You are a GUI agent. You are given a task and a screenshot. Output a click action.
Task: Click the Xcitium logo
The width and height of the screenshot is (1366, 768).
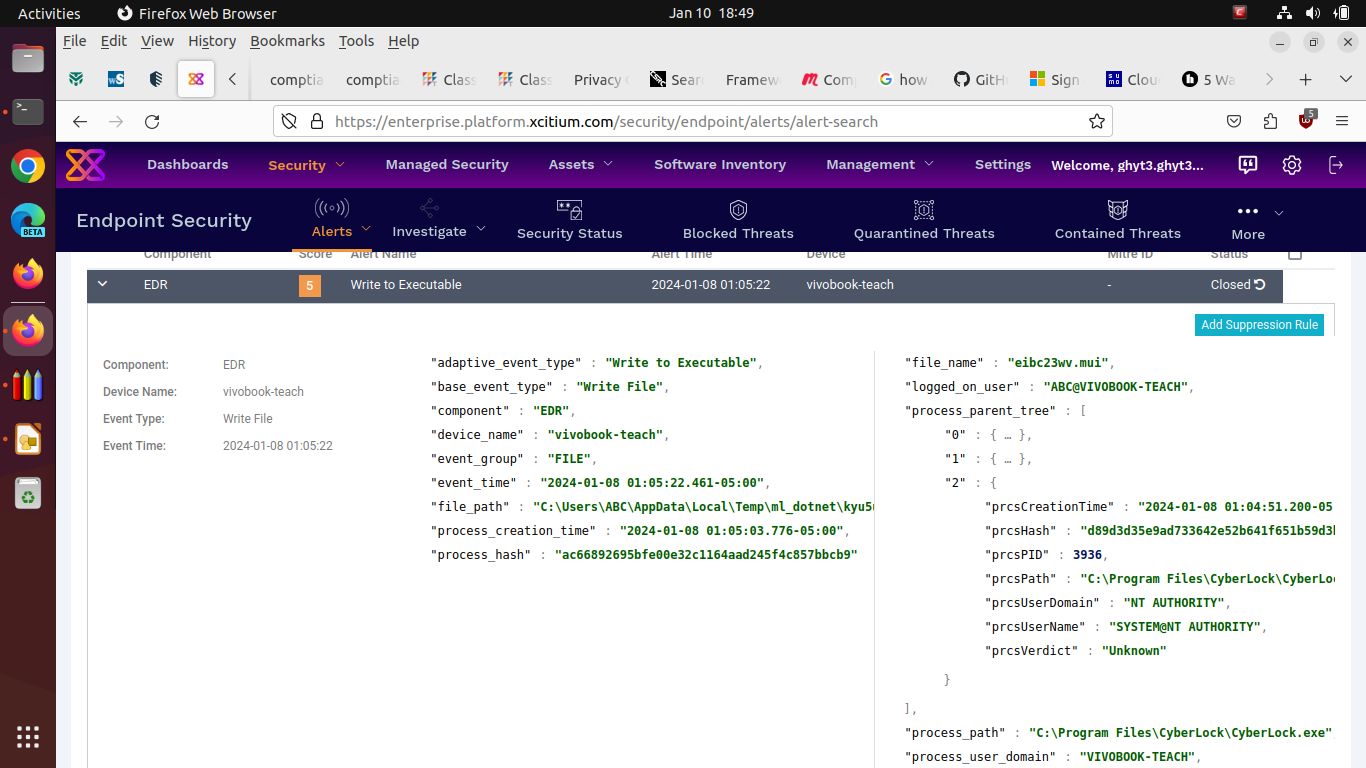coord(86,165)
